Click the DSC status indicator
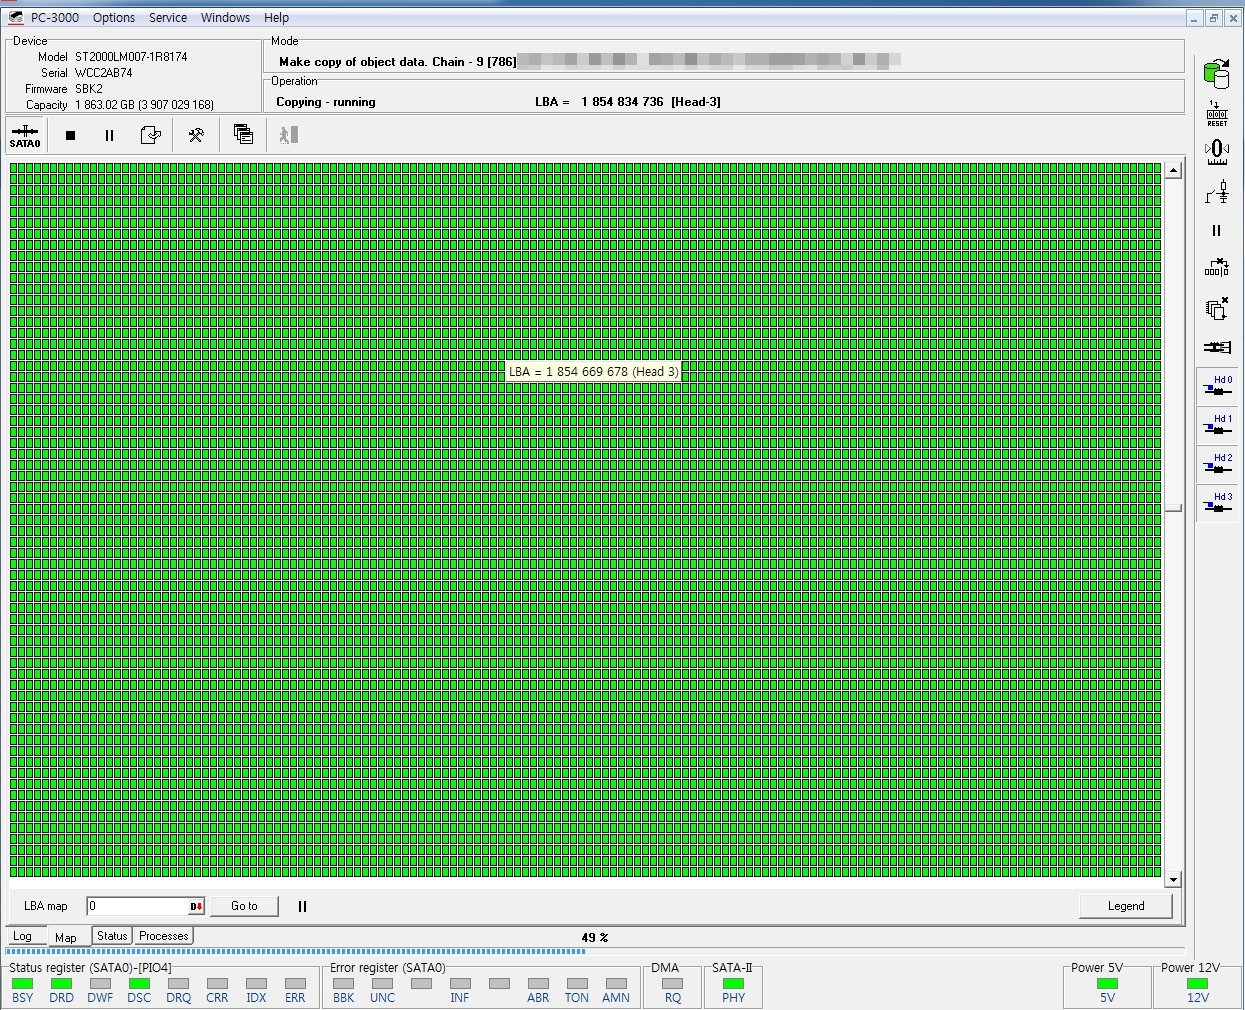The width and height of the screenshot is (1245, 1010). click(x=139, y=984)
